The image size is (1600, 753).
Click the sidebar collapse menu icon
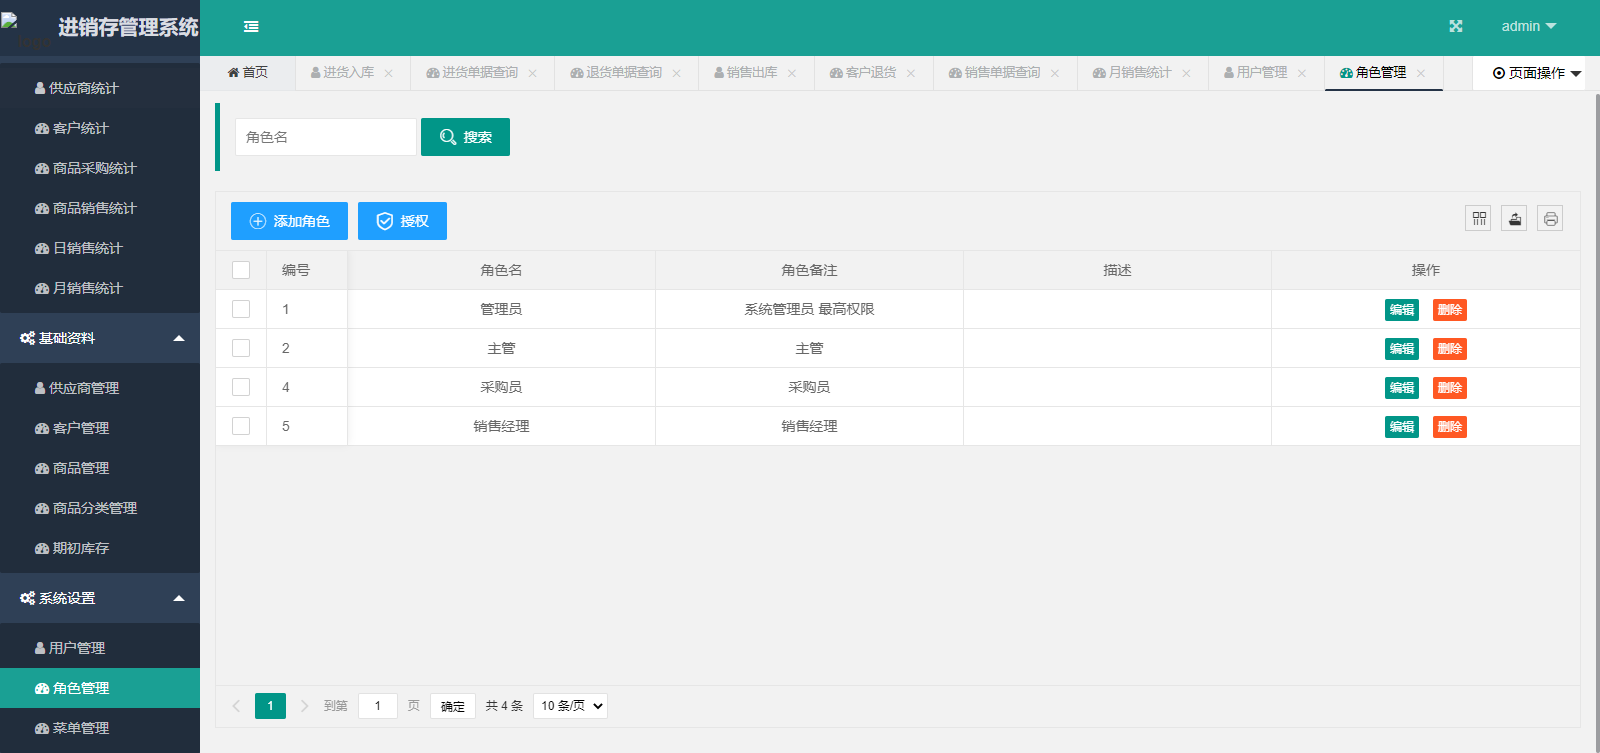(251, 27)
